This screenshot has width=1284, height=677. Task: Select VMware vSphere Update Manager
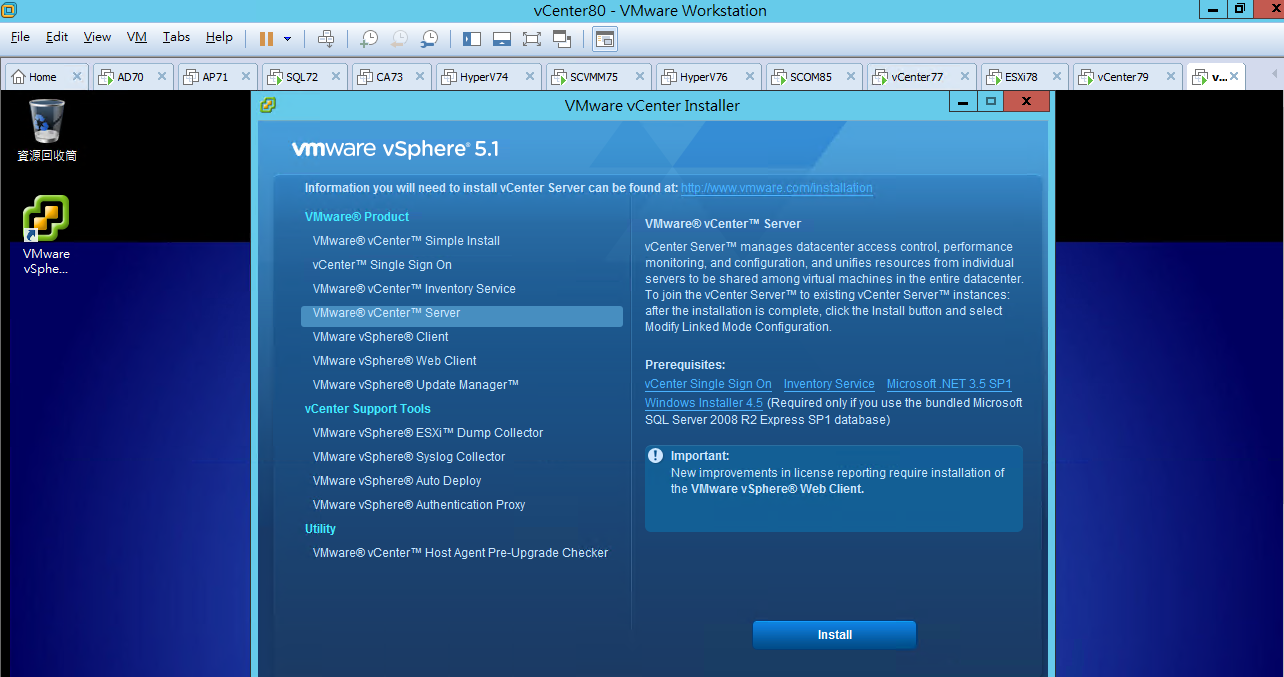pos(415,385)
